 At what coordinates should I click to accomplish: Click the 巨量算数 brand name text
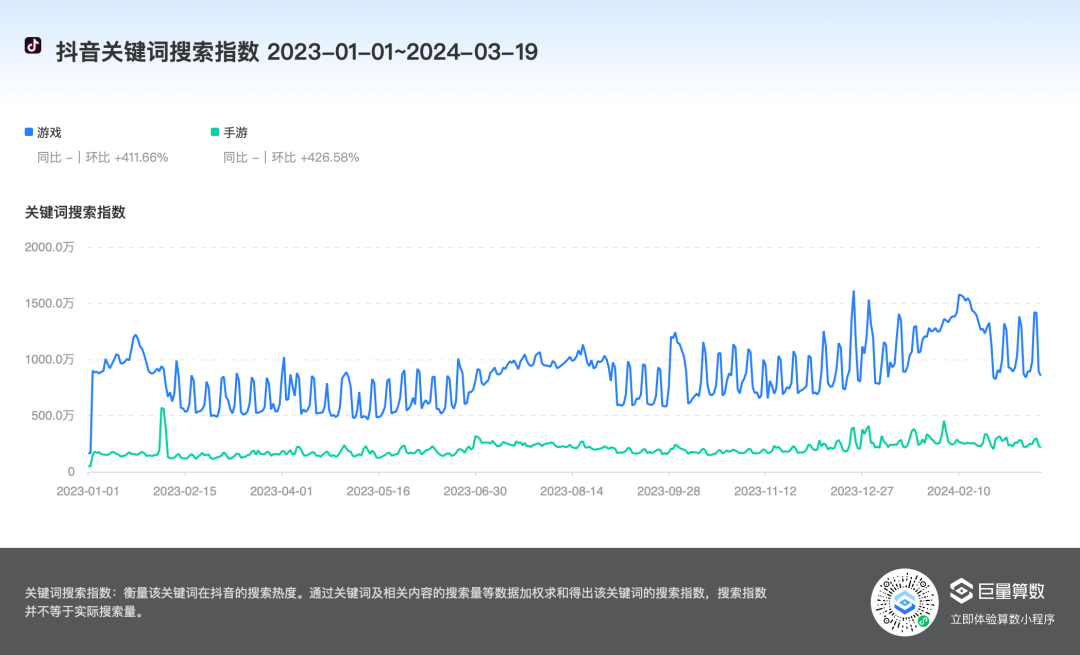click(x=1011, y=590)
